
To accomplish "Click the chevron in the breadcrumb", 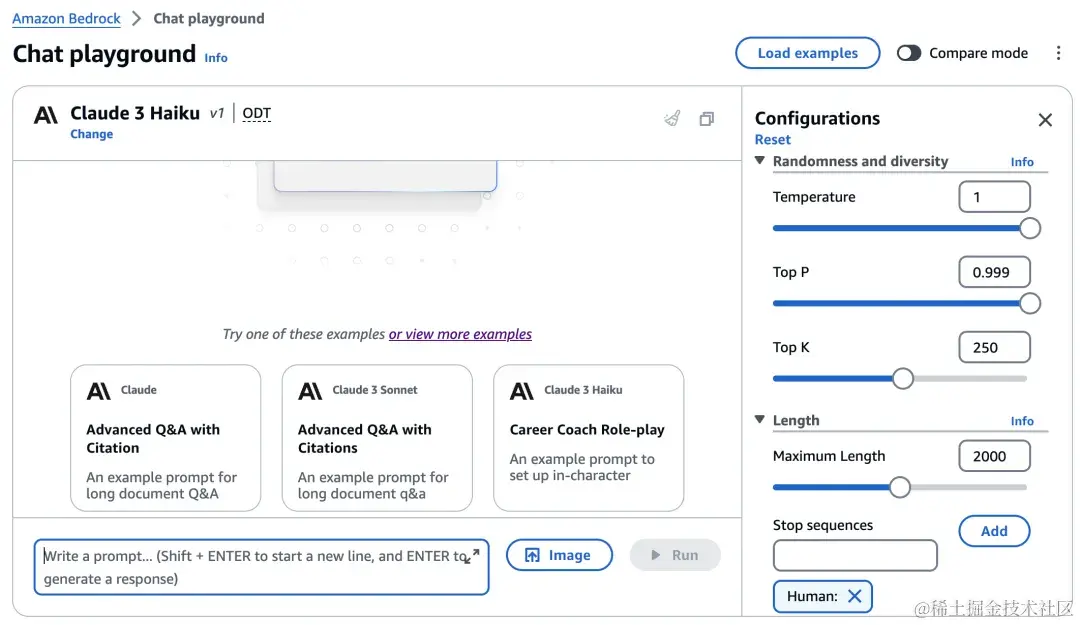I will pos(137,19).
